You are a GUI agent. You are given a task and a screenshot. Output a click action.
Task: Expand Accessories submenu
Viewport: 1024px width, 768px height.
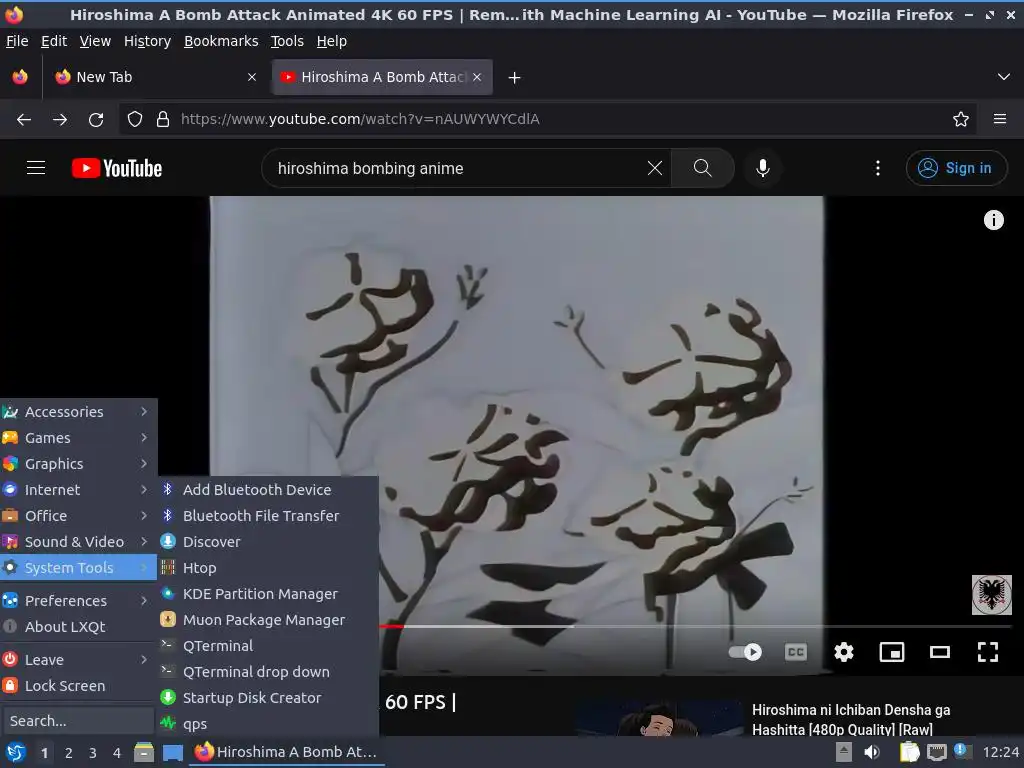pyautogui.click(x=78, y=411)
